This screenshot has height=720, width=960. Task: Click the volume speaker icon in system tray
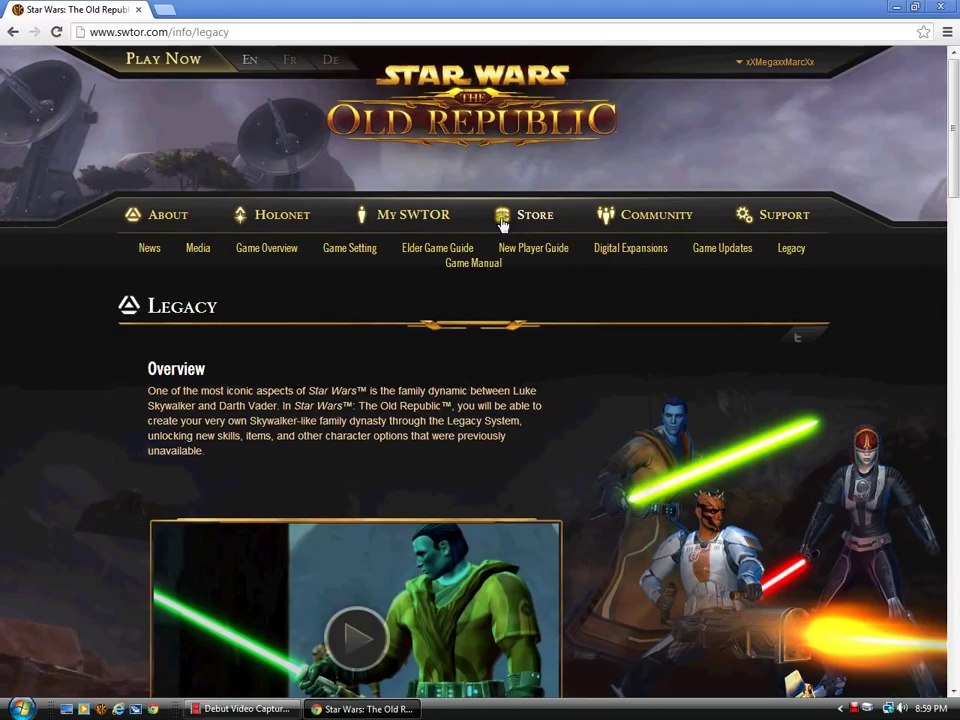pos(902,708)
